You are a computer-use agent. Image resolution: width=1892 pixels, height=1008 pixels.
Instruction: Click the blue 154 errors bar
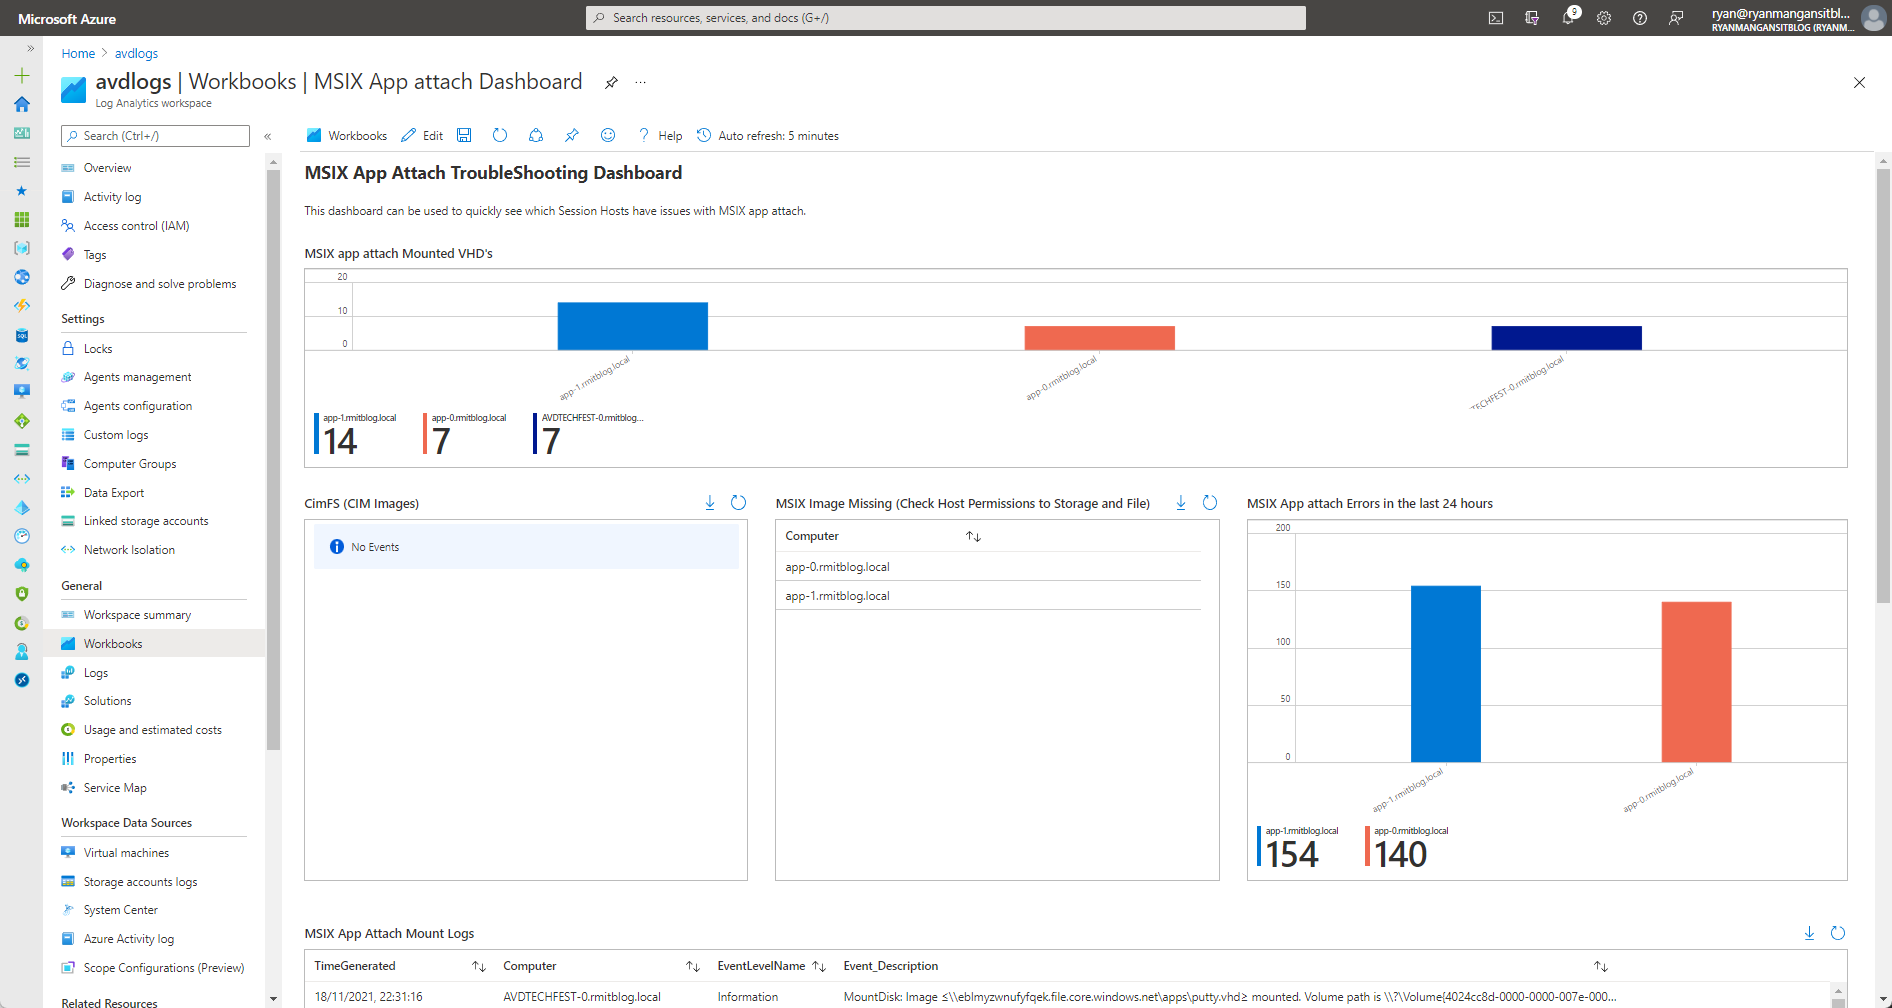pyautogui.click(x=1445, y=674)
